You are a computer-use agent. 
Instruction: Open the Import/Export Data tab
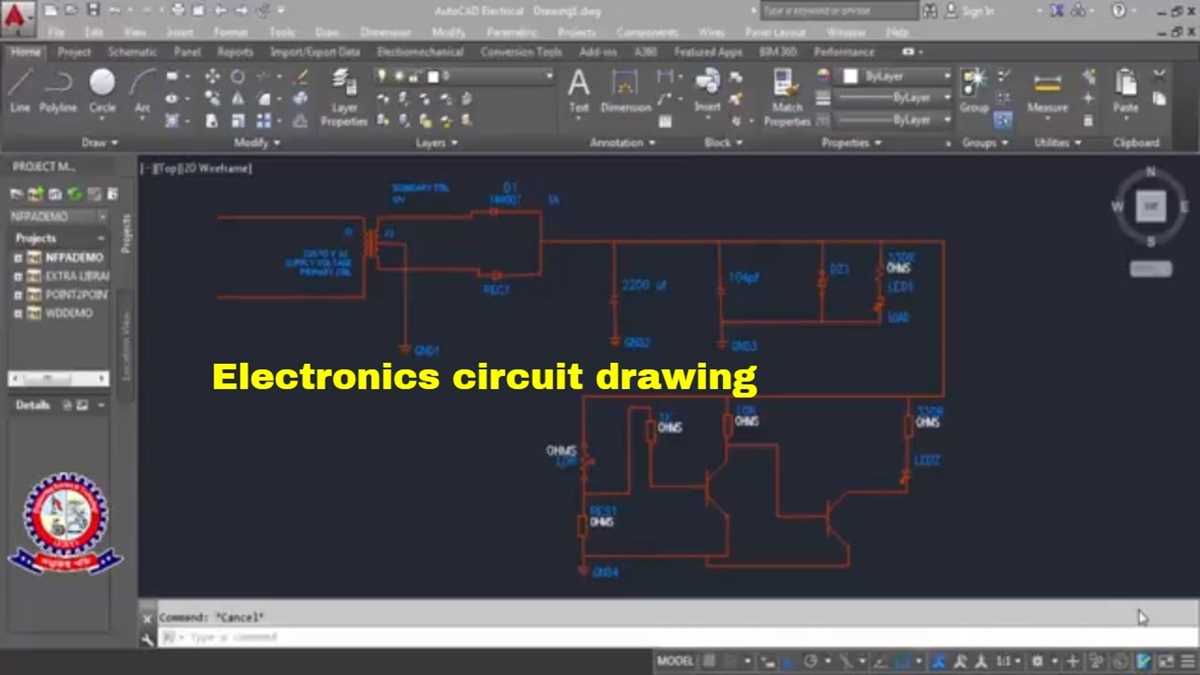pos(315,52)
